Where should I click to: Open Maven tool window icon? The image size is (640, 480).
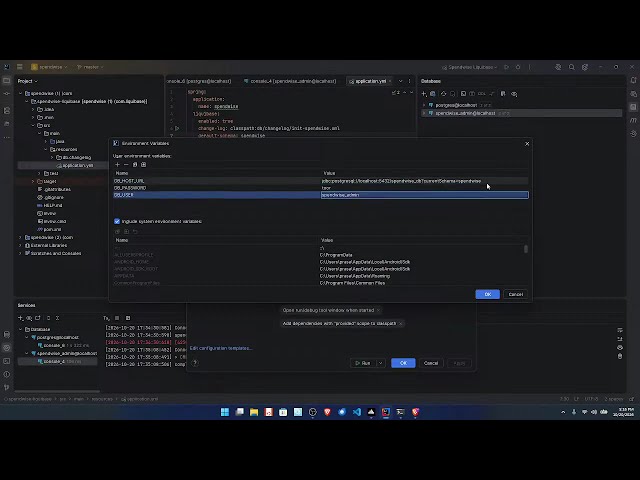click(x=633, y=120)
